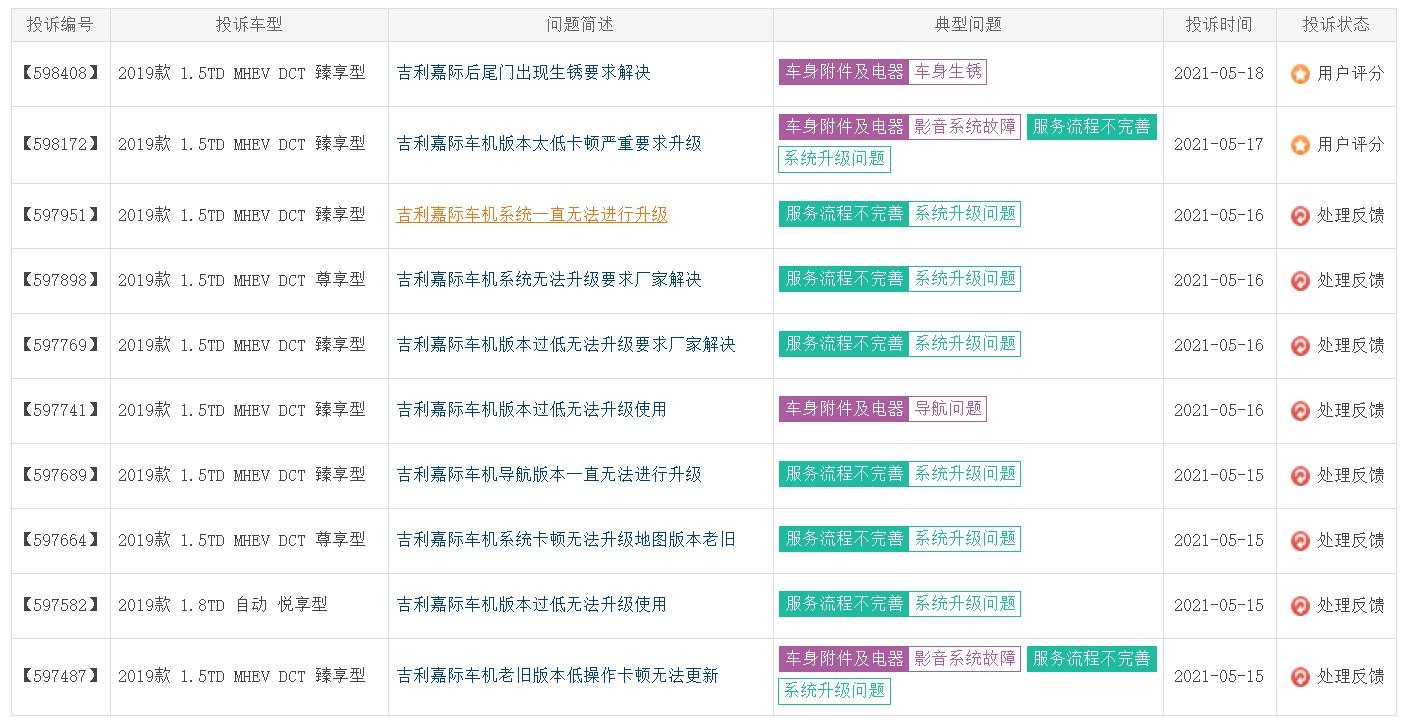The image size is (1406, 718).
Task: Click the date in row 597487
Action: pyautogui.click(x=1219, y=677)
